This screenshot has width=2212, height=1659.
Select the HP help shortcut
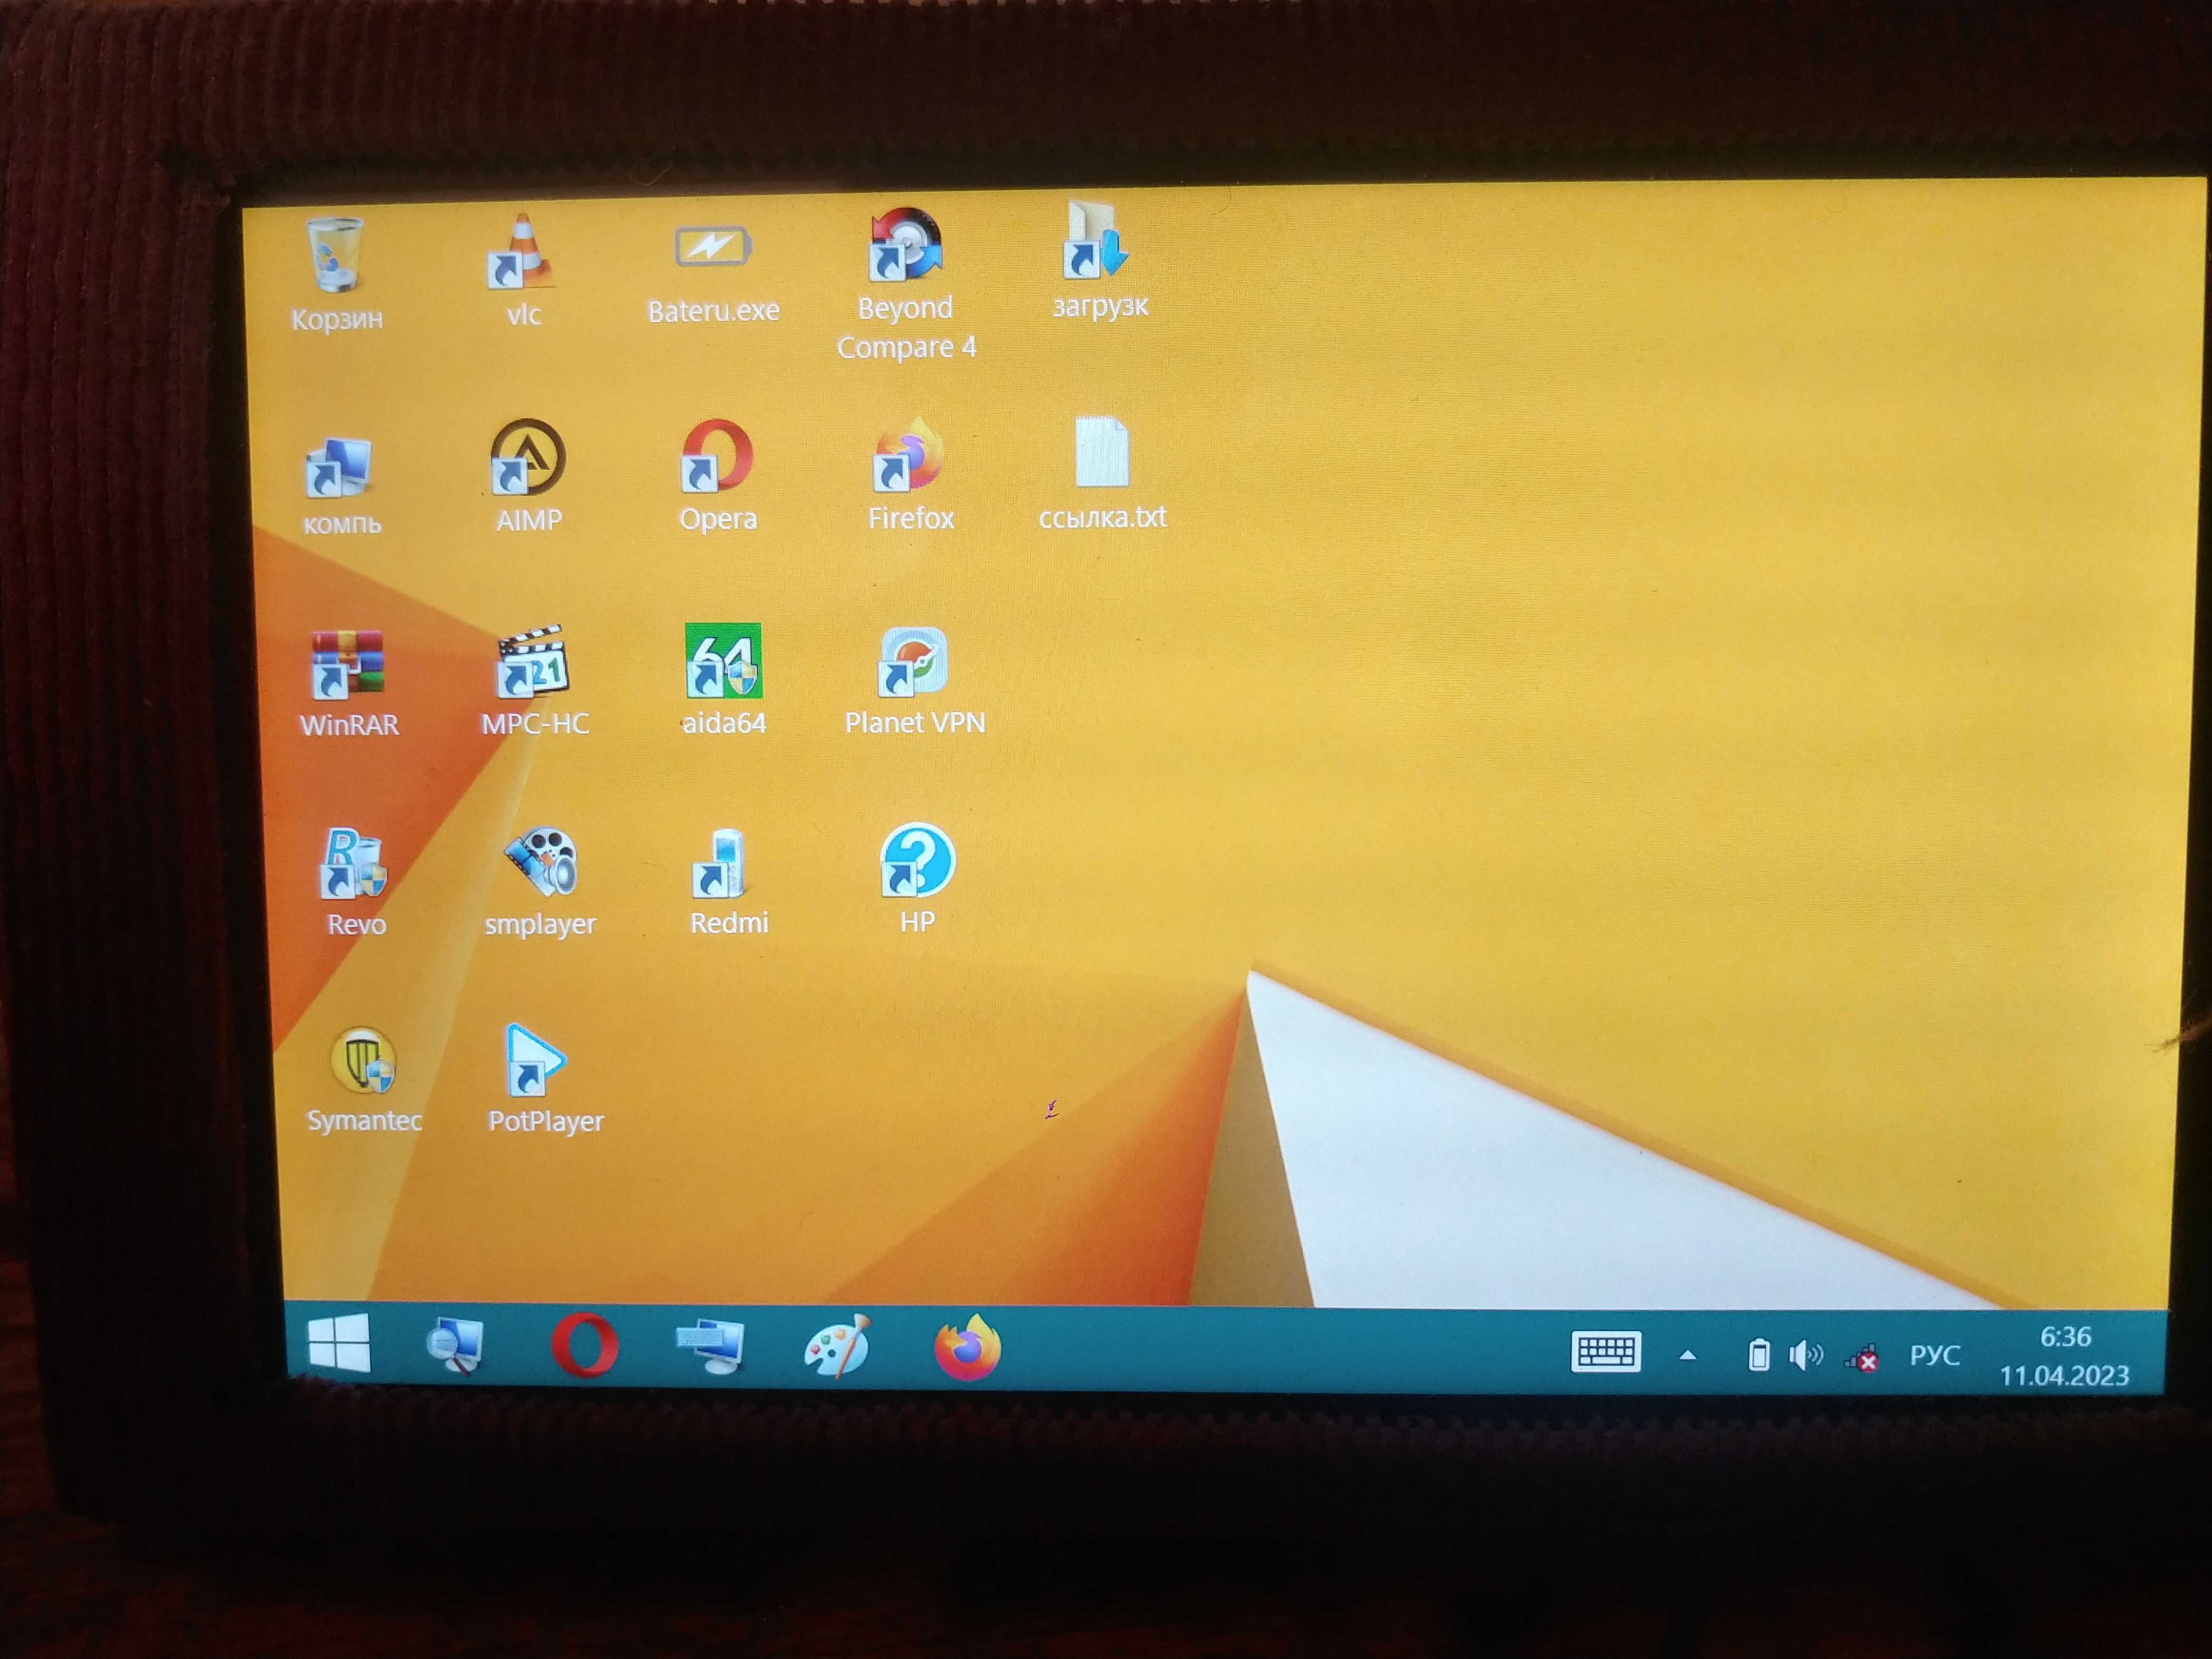point(917,879)
